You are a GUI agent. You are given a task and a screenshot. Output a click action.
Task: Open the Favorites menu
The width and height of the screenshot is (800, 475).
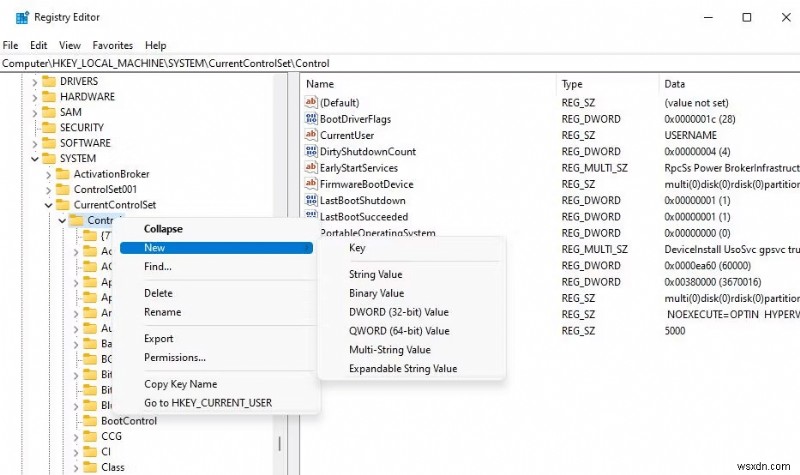(113, 45)
